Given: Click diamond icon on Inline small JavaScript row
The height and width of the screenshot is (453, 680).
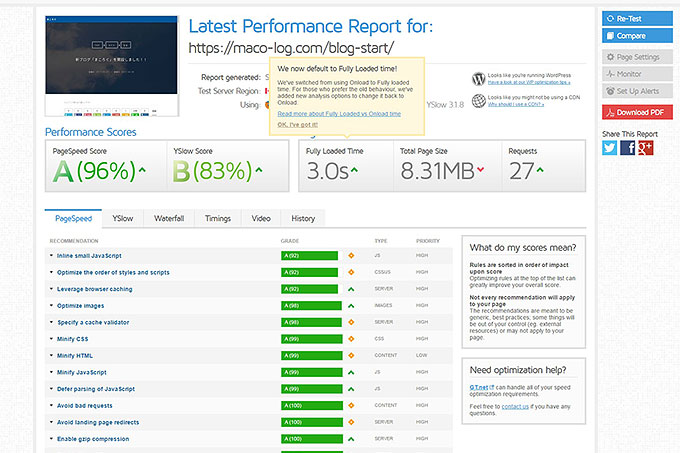Looking at the screenshot, I should 351,256.
